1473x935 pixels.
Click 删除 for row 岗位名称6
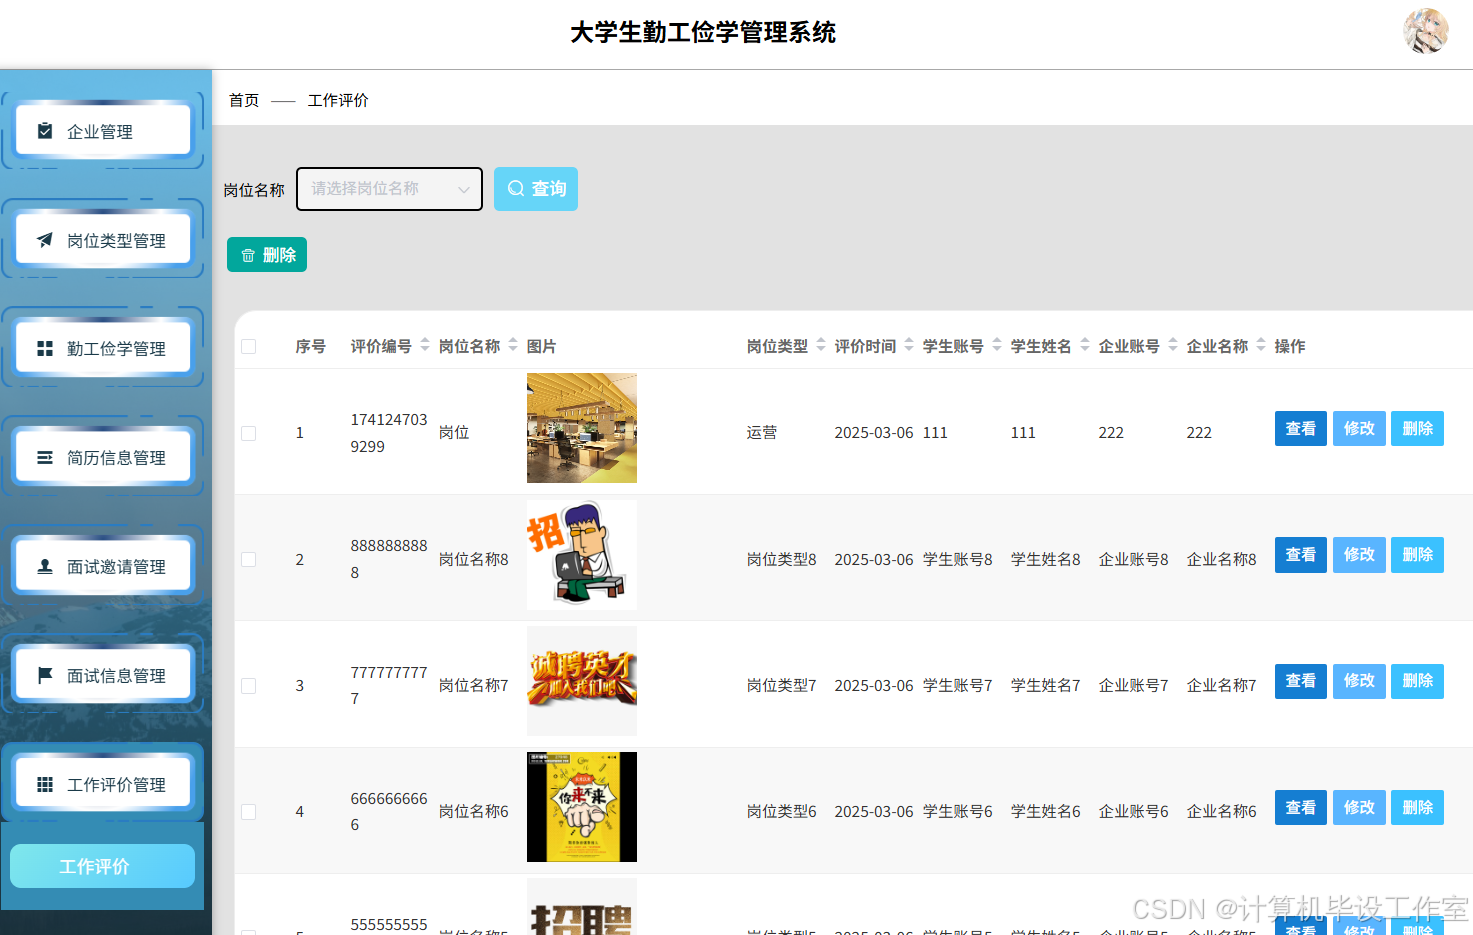(1418, 807)
